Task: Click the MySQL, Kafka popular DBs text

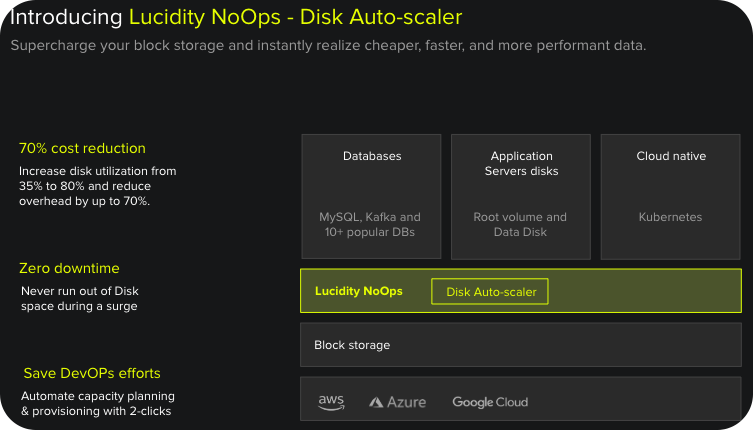Action: tap(370, 225)
